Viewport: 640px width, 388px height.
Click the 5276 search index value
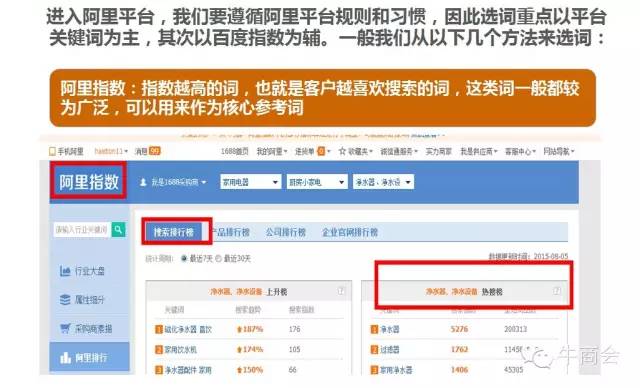pos(459,329)
